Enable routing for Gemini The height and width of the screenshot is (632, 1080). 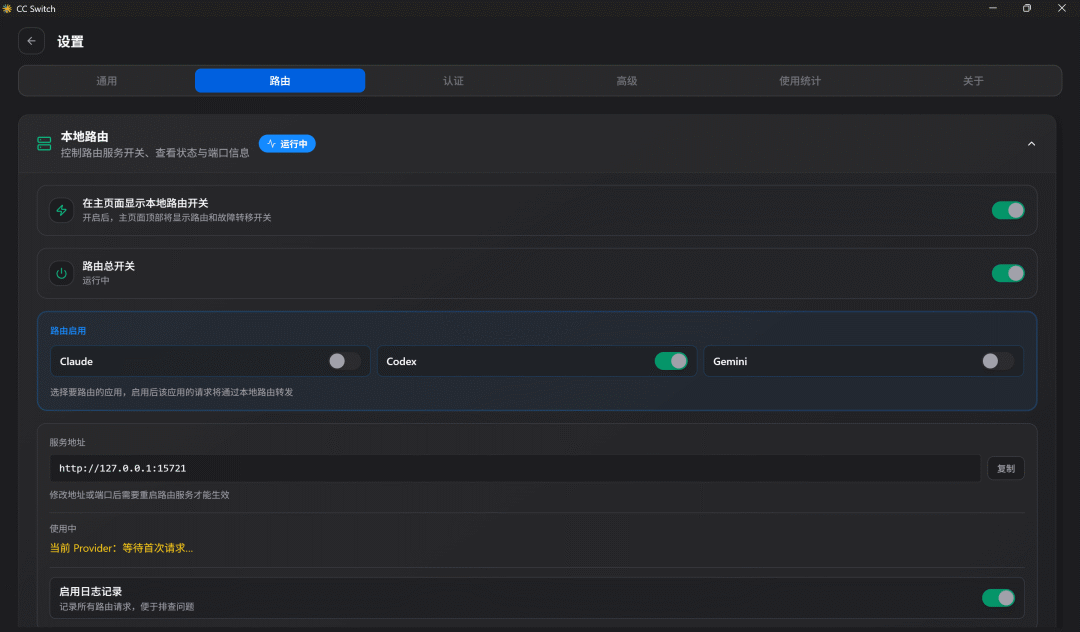point(997,361)
